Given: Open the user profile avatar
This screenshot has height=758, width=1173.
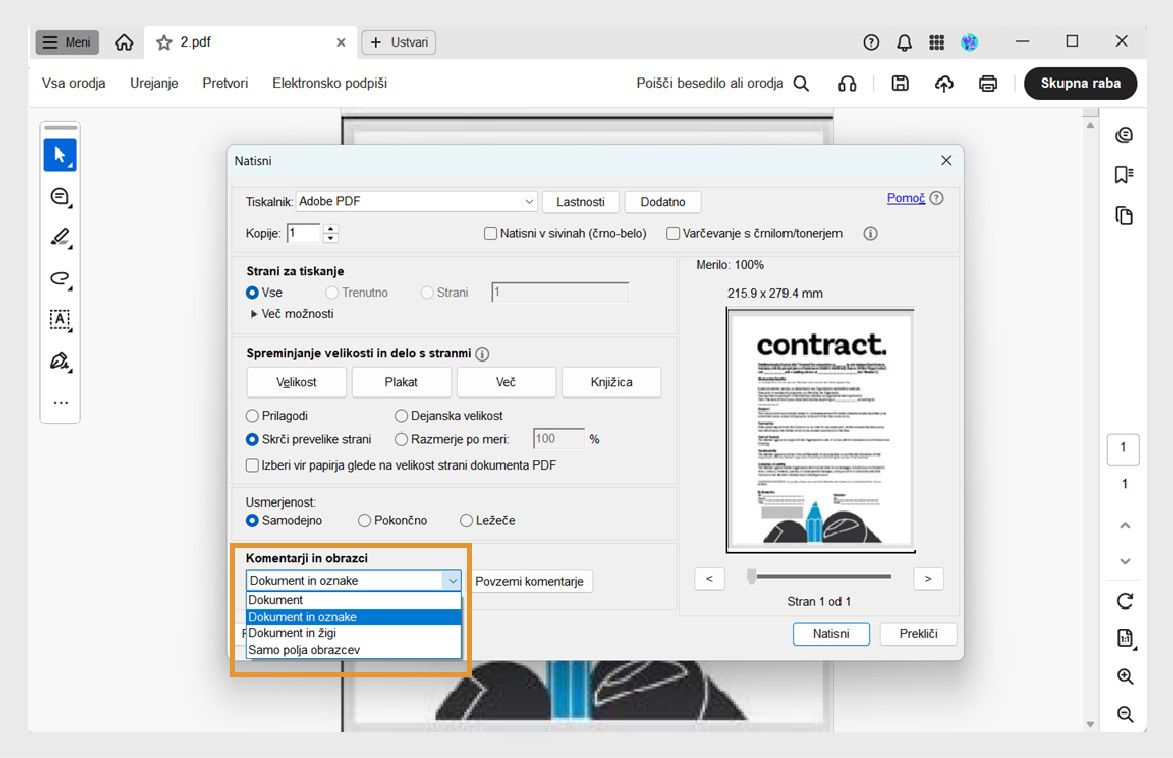Looking at the screenshot, I should [970, 43].
